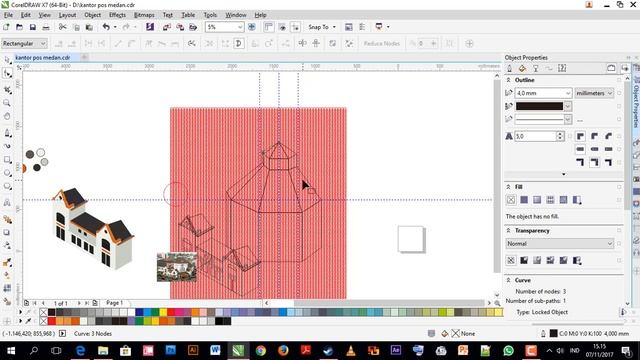This screenshot has height=360, width=640.
Task: Click the Reflect nodes horizontally icon
Action: [302, 43]
